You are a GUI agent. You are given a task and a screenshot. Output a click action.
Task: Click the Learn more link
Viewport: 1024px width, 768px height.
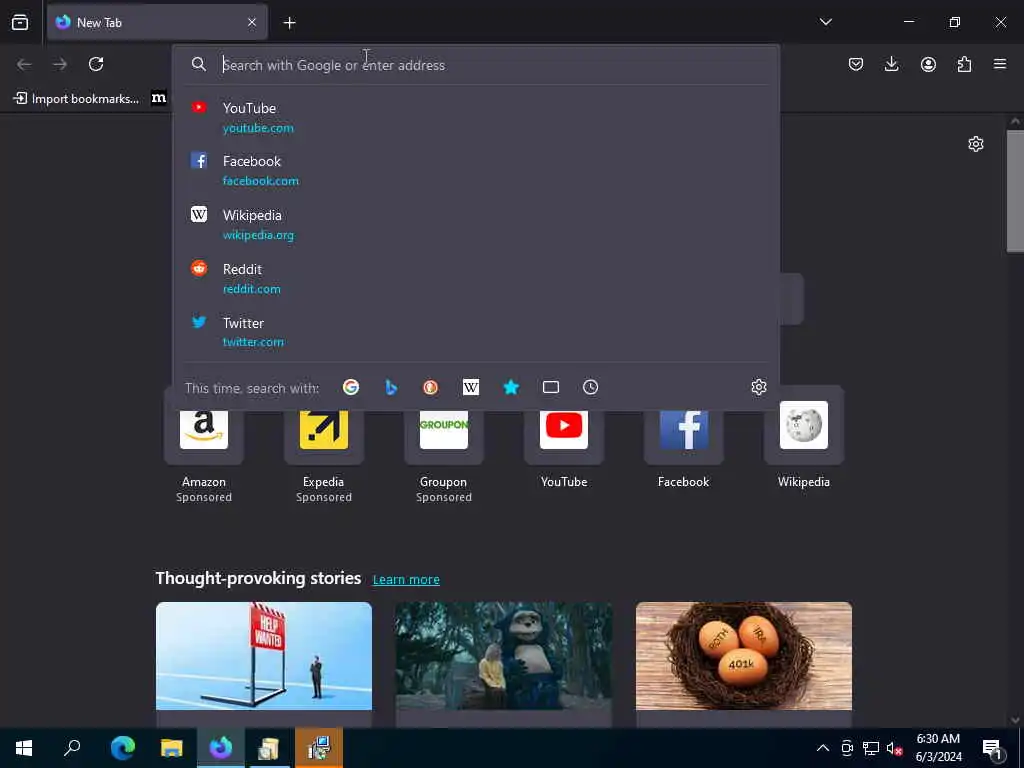pyautogui.click(x=406, y=579)
